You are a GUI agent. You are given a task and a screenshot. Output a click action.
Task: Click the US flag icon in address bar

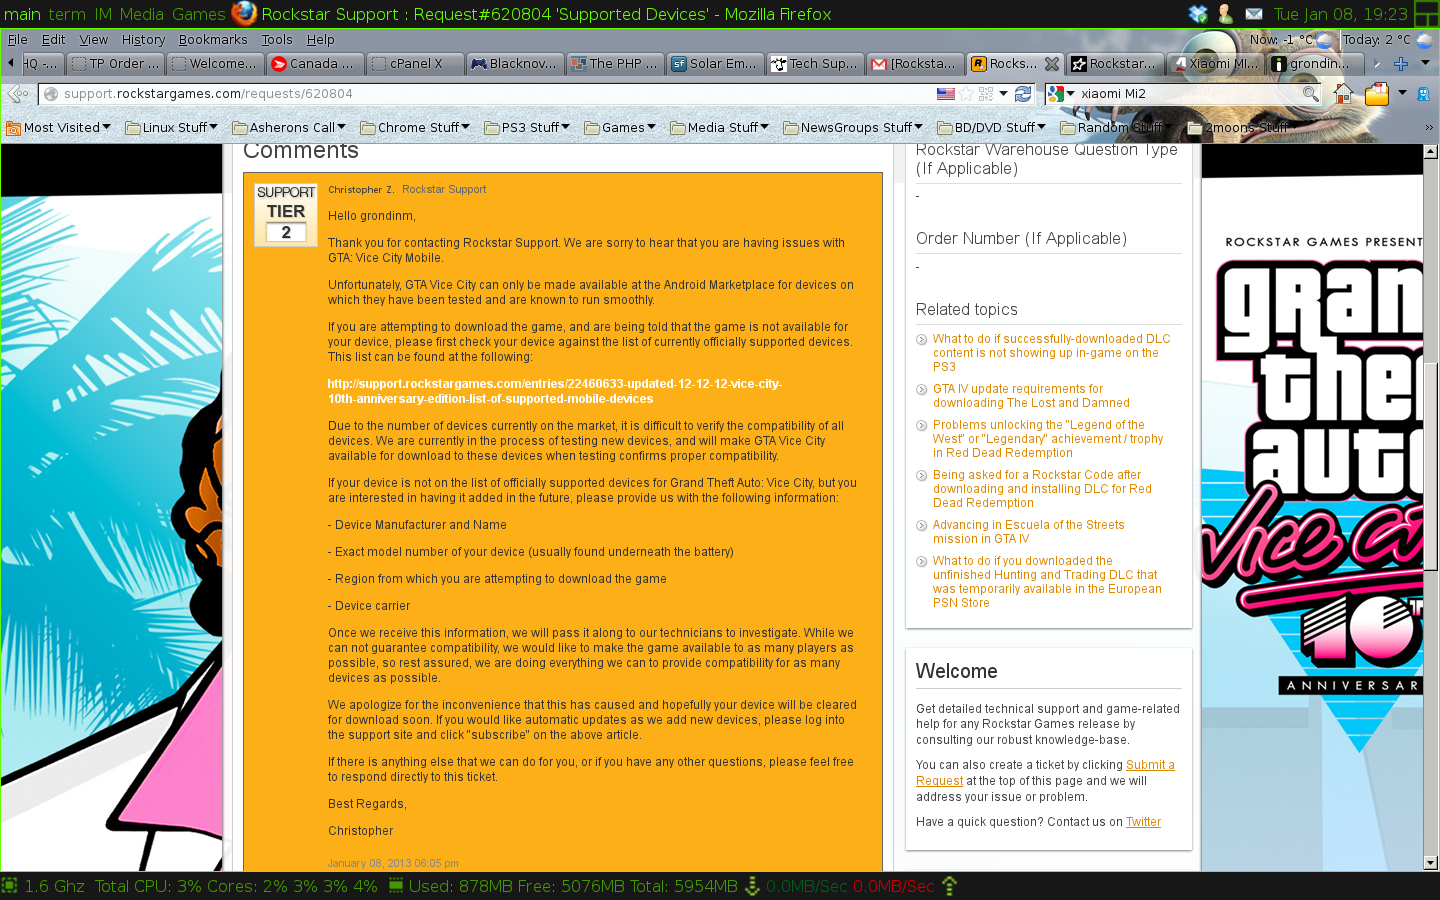[x=945, y=94]
